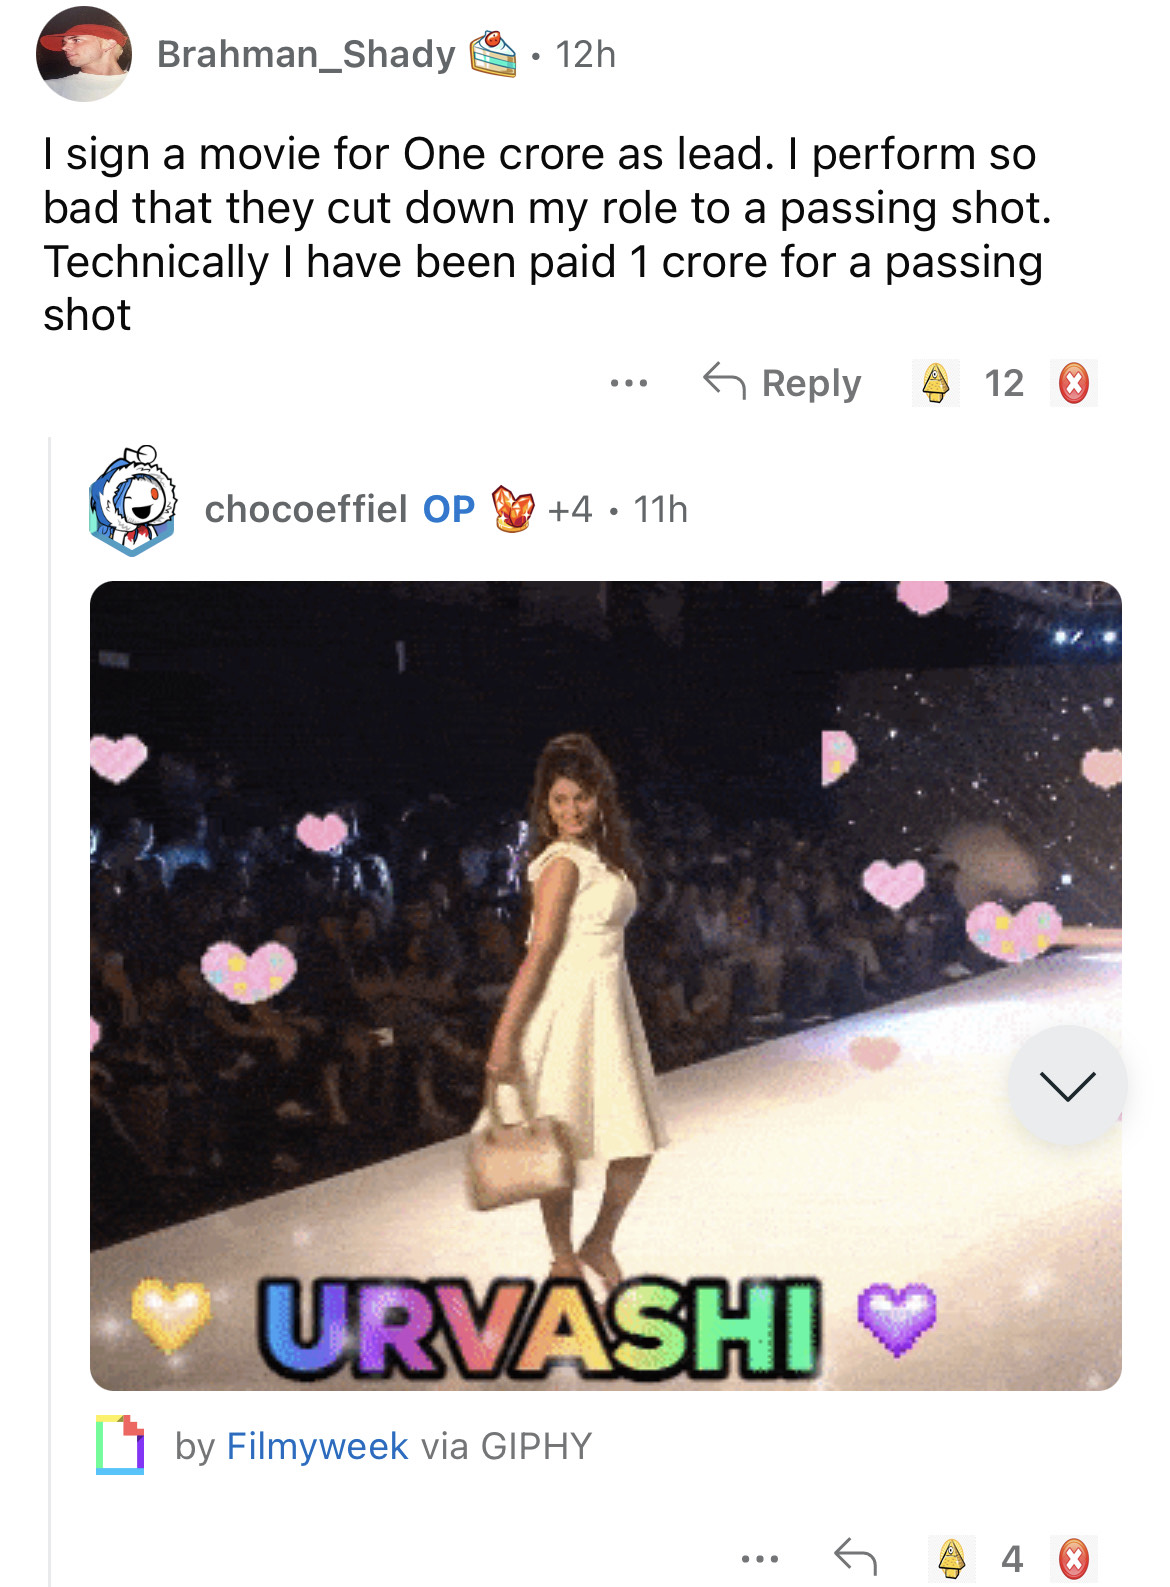Upvote chocoeffiel's GIF comment

click(x=951, y=1558)
